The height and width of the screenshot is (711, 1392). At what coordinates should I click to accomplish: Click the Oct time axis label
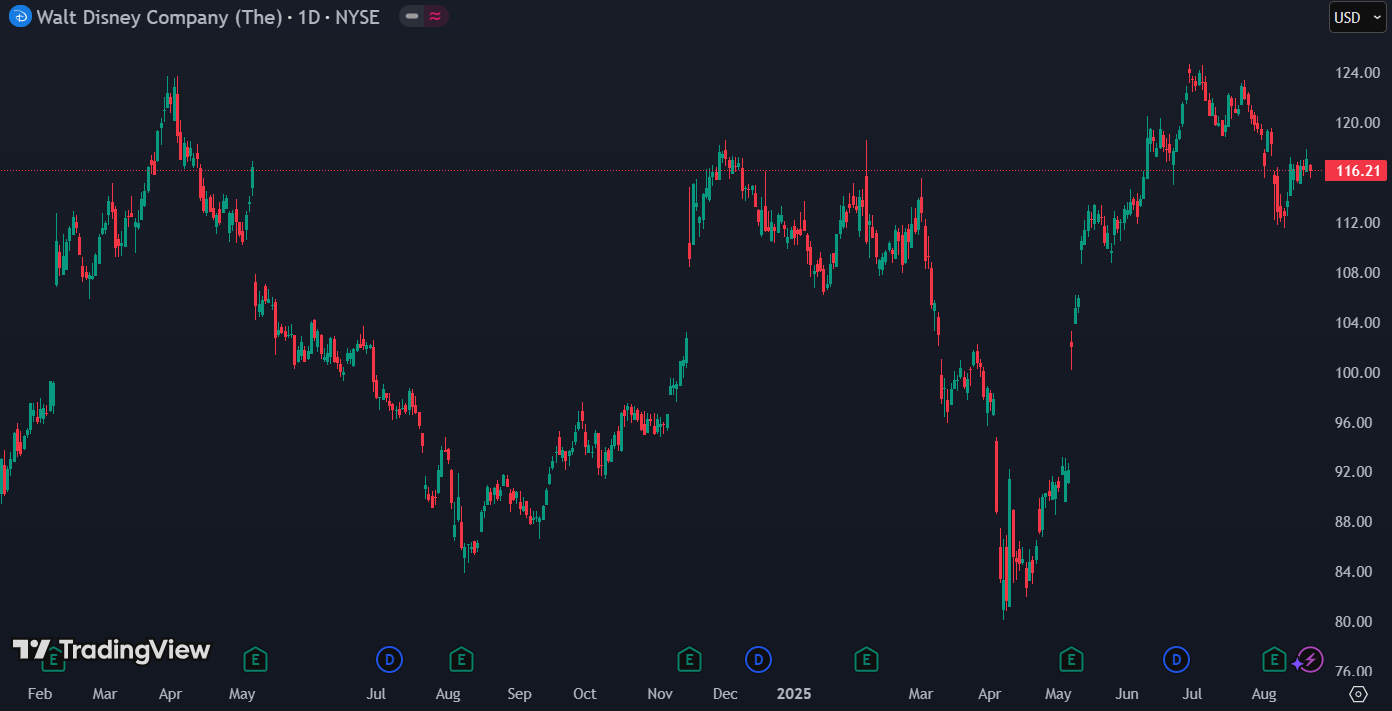click(x=584, y=694)
